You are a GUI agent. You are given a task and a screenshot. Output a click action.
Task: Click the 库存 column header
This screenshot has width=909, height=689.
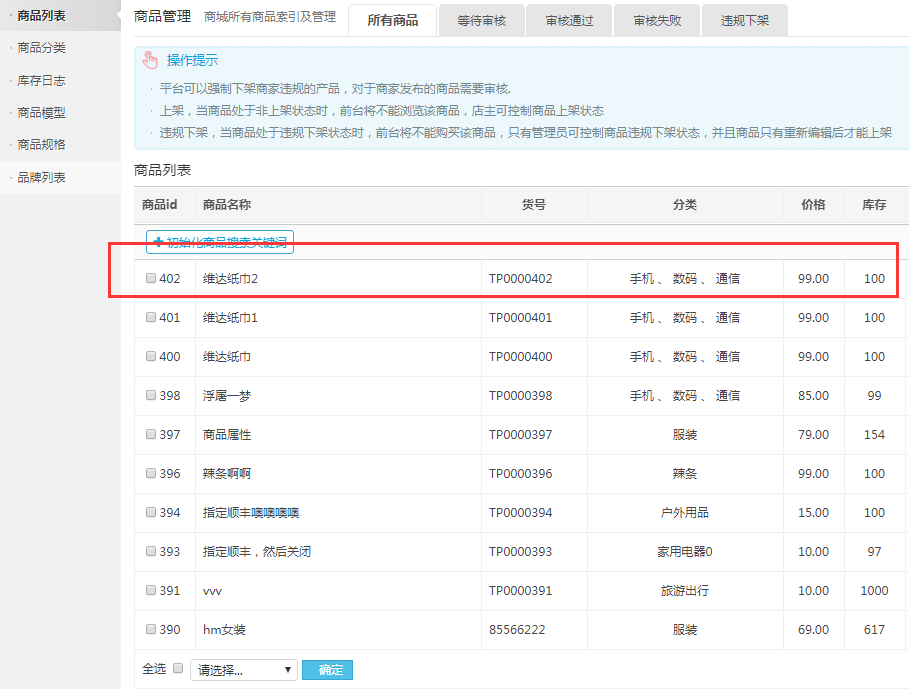(874, 205)
